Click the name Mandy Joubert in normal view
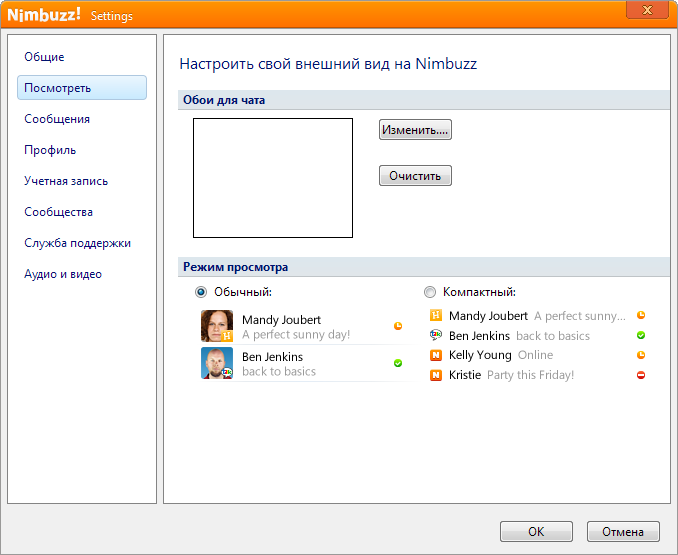Image resolution: width=678 pixels, height=555 pixels. click(281, 320)
